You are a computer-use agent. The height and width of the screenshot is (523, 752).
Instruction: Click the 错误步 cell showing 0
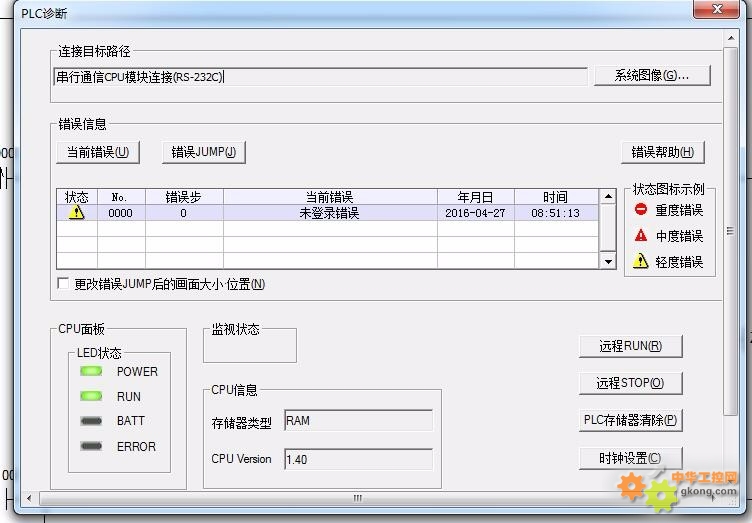[184, 213]
